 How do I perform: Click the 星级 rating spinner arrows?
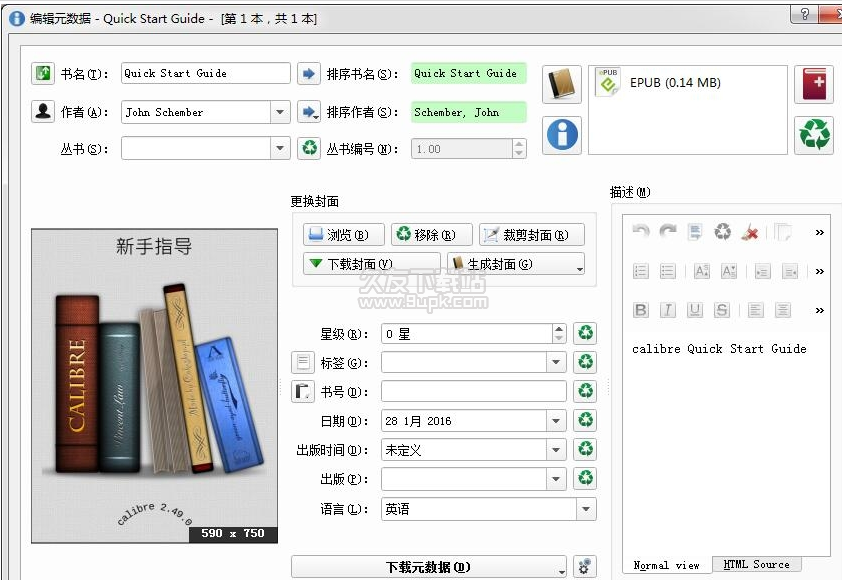point(559,334)
